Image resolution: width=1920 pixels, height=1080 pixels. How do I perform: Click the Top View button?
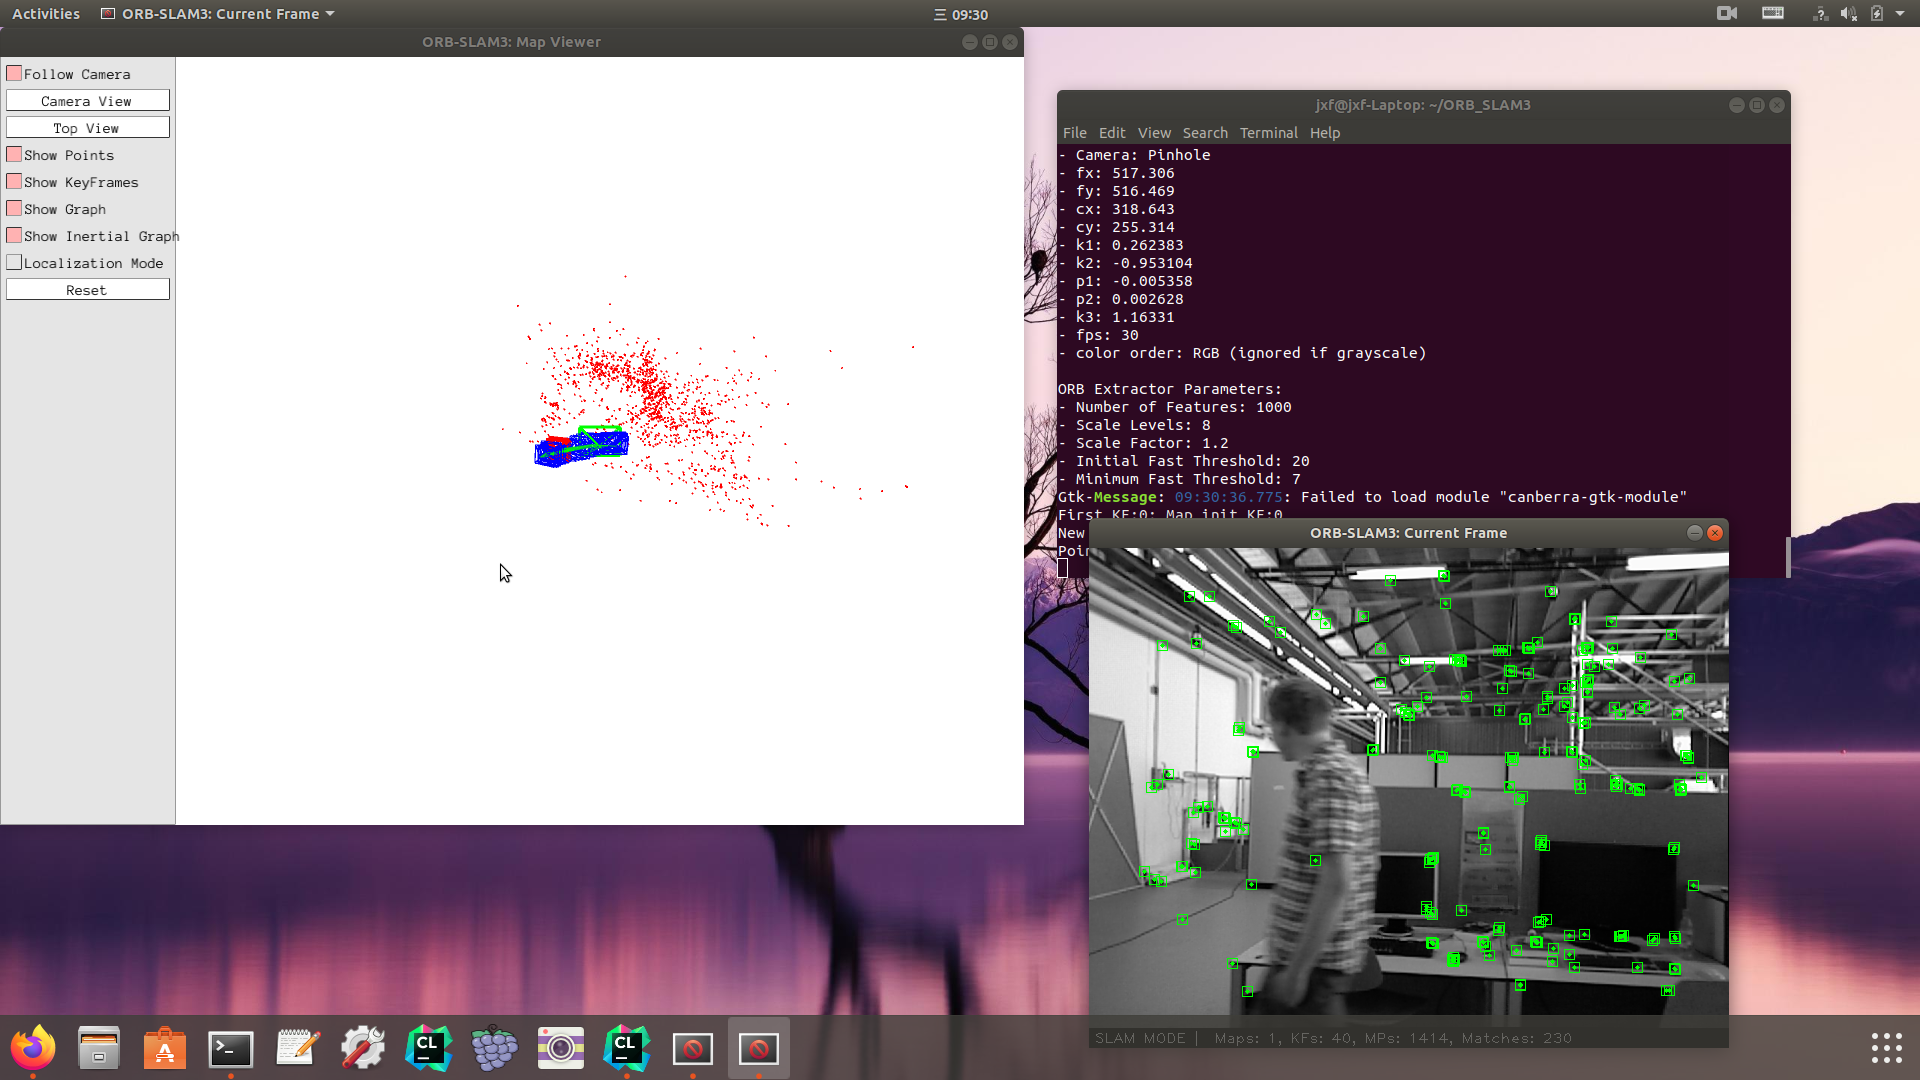[86, 128]
